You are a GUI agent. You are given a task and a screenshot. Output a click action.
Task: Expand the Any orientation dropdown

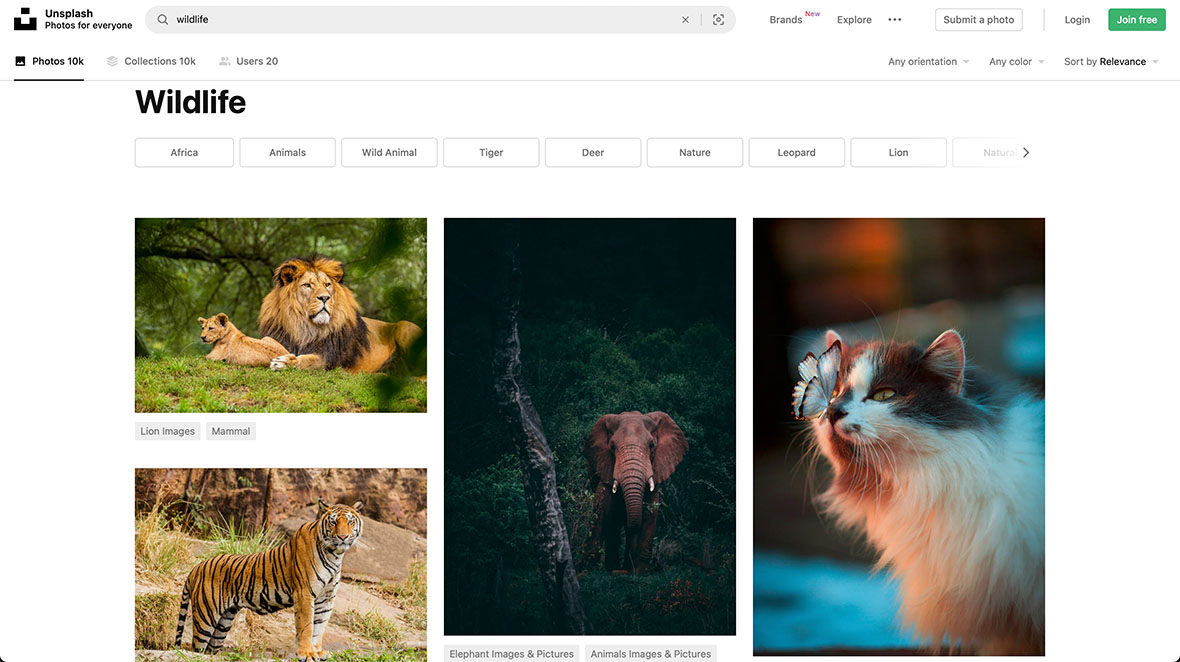[x=929, y=62]
